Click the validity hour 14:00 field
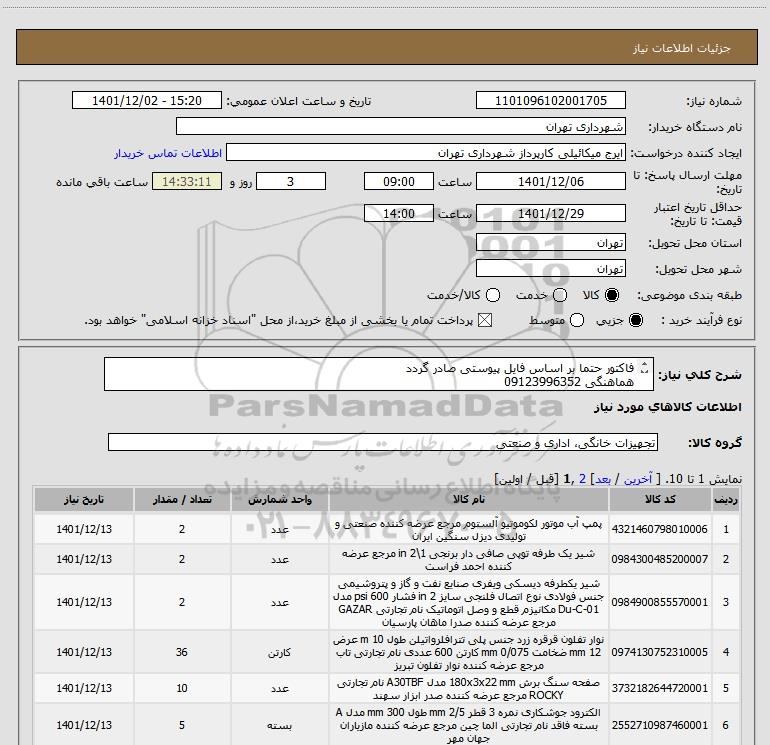The width and height of the screenshot is (770, 745). pos(399,213)
